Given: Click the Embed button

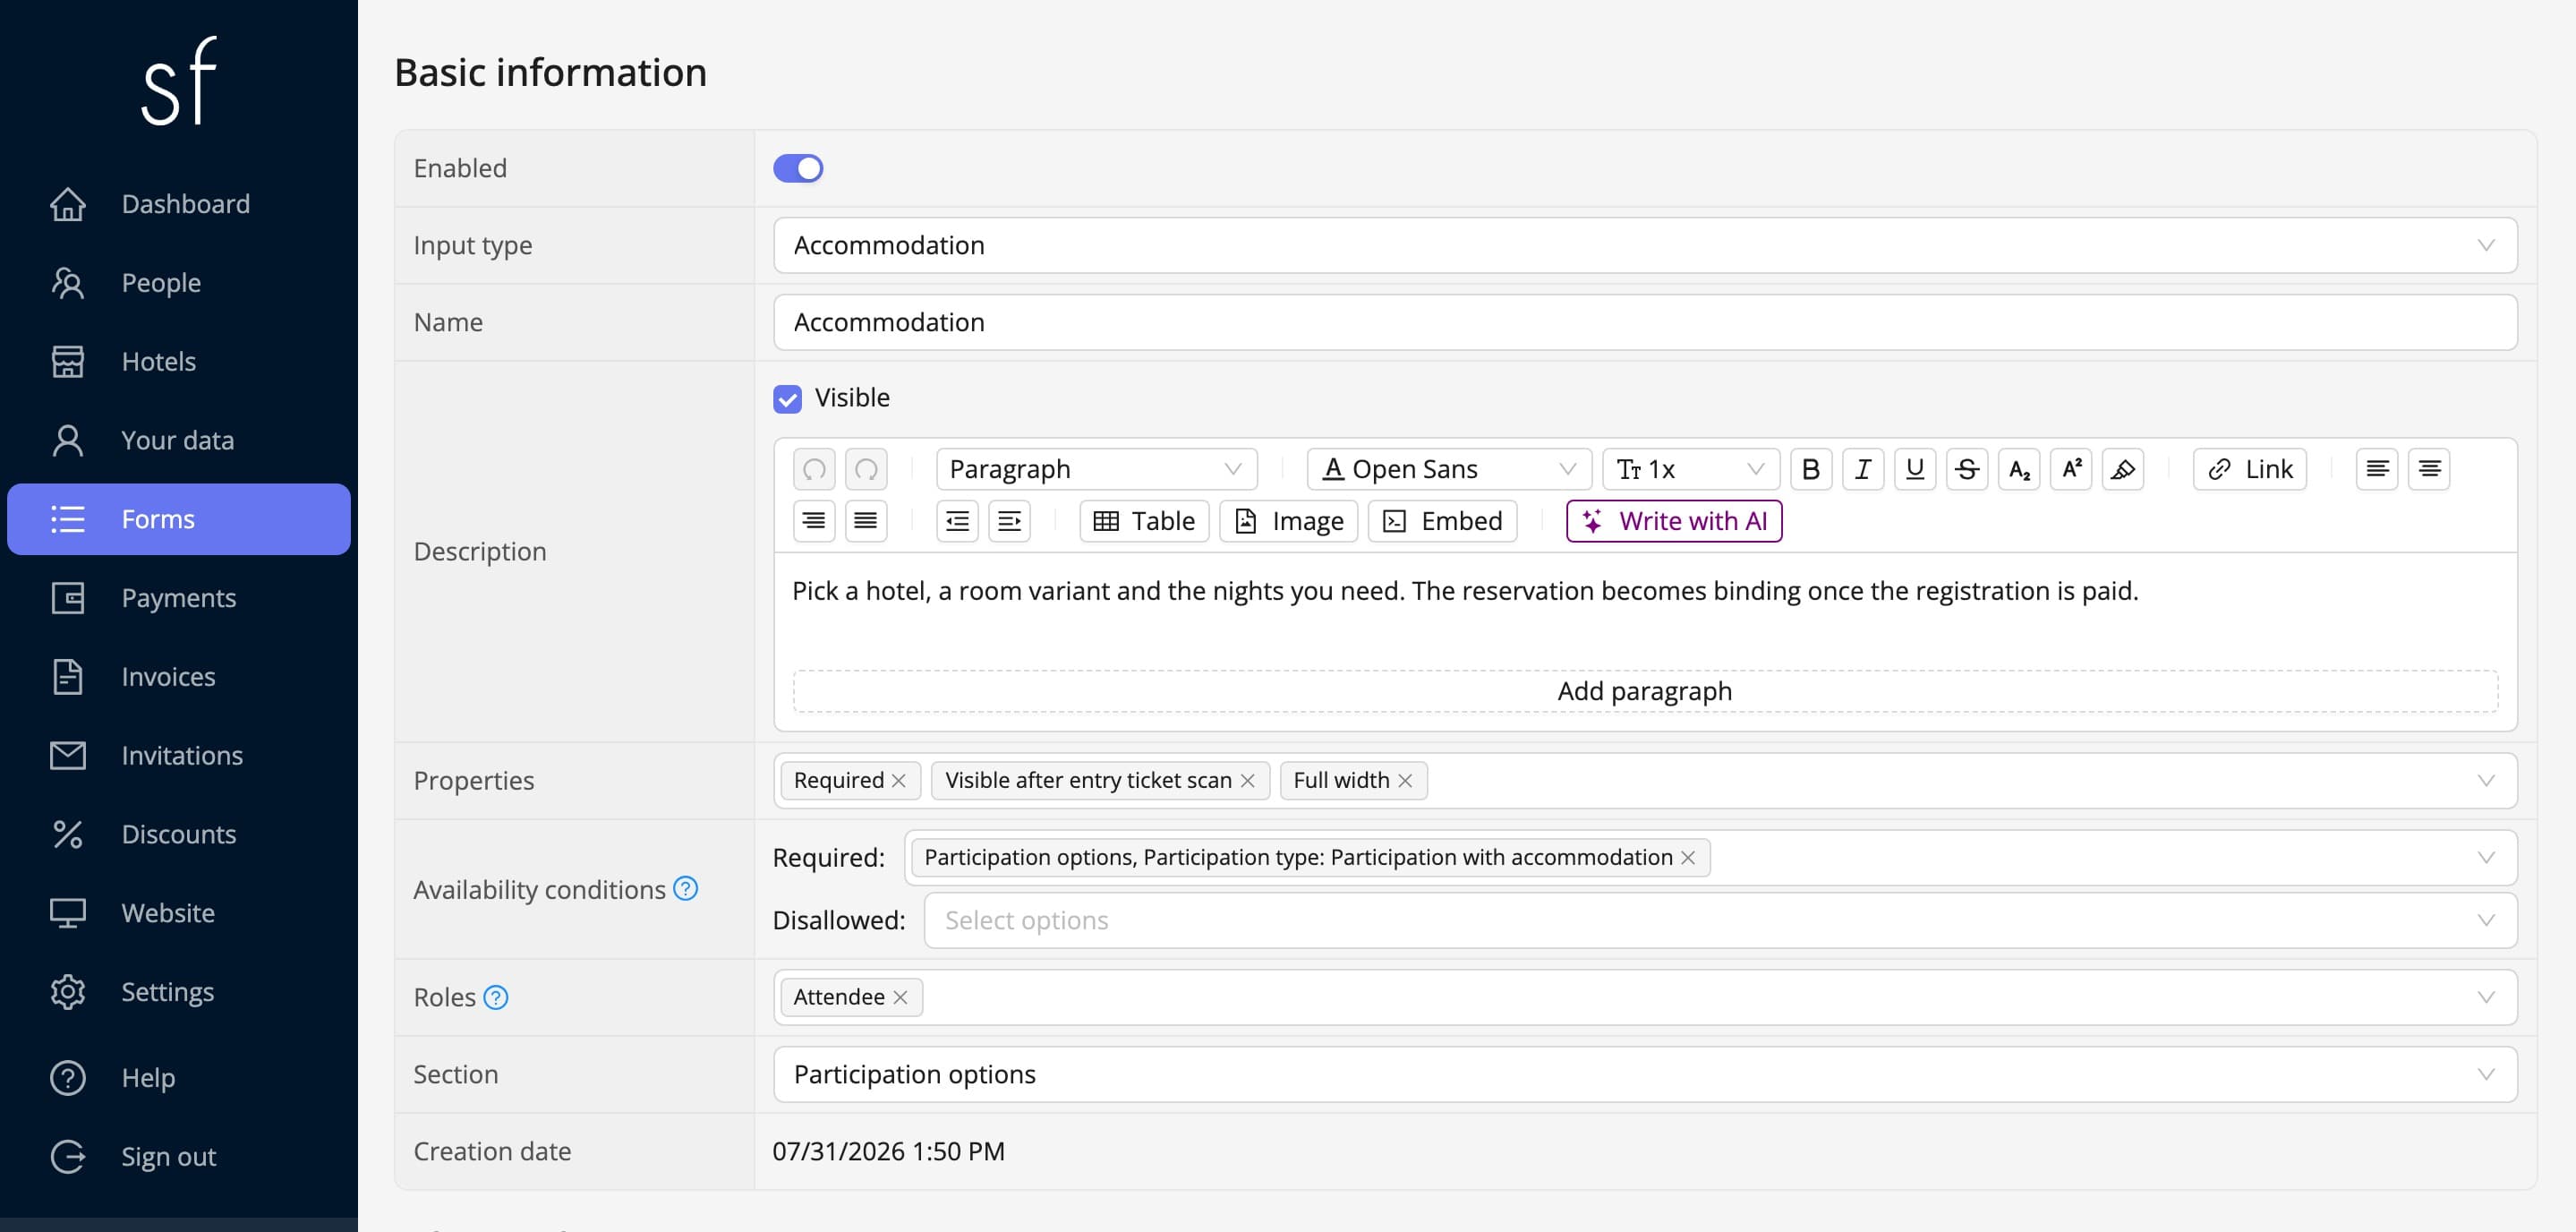Looking at the screenshot, I should [1443, 521].
